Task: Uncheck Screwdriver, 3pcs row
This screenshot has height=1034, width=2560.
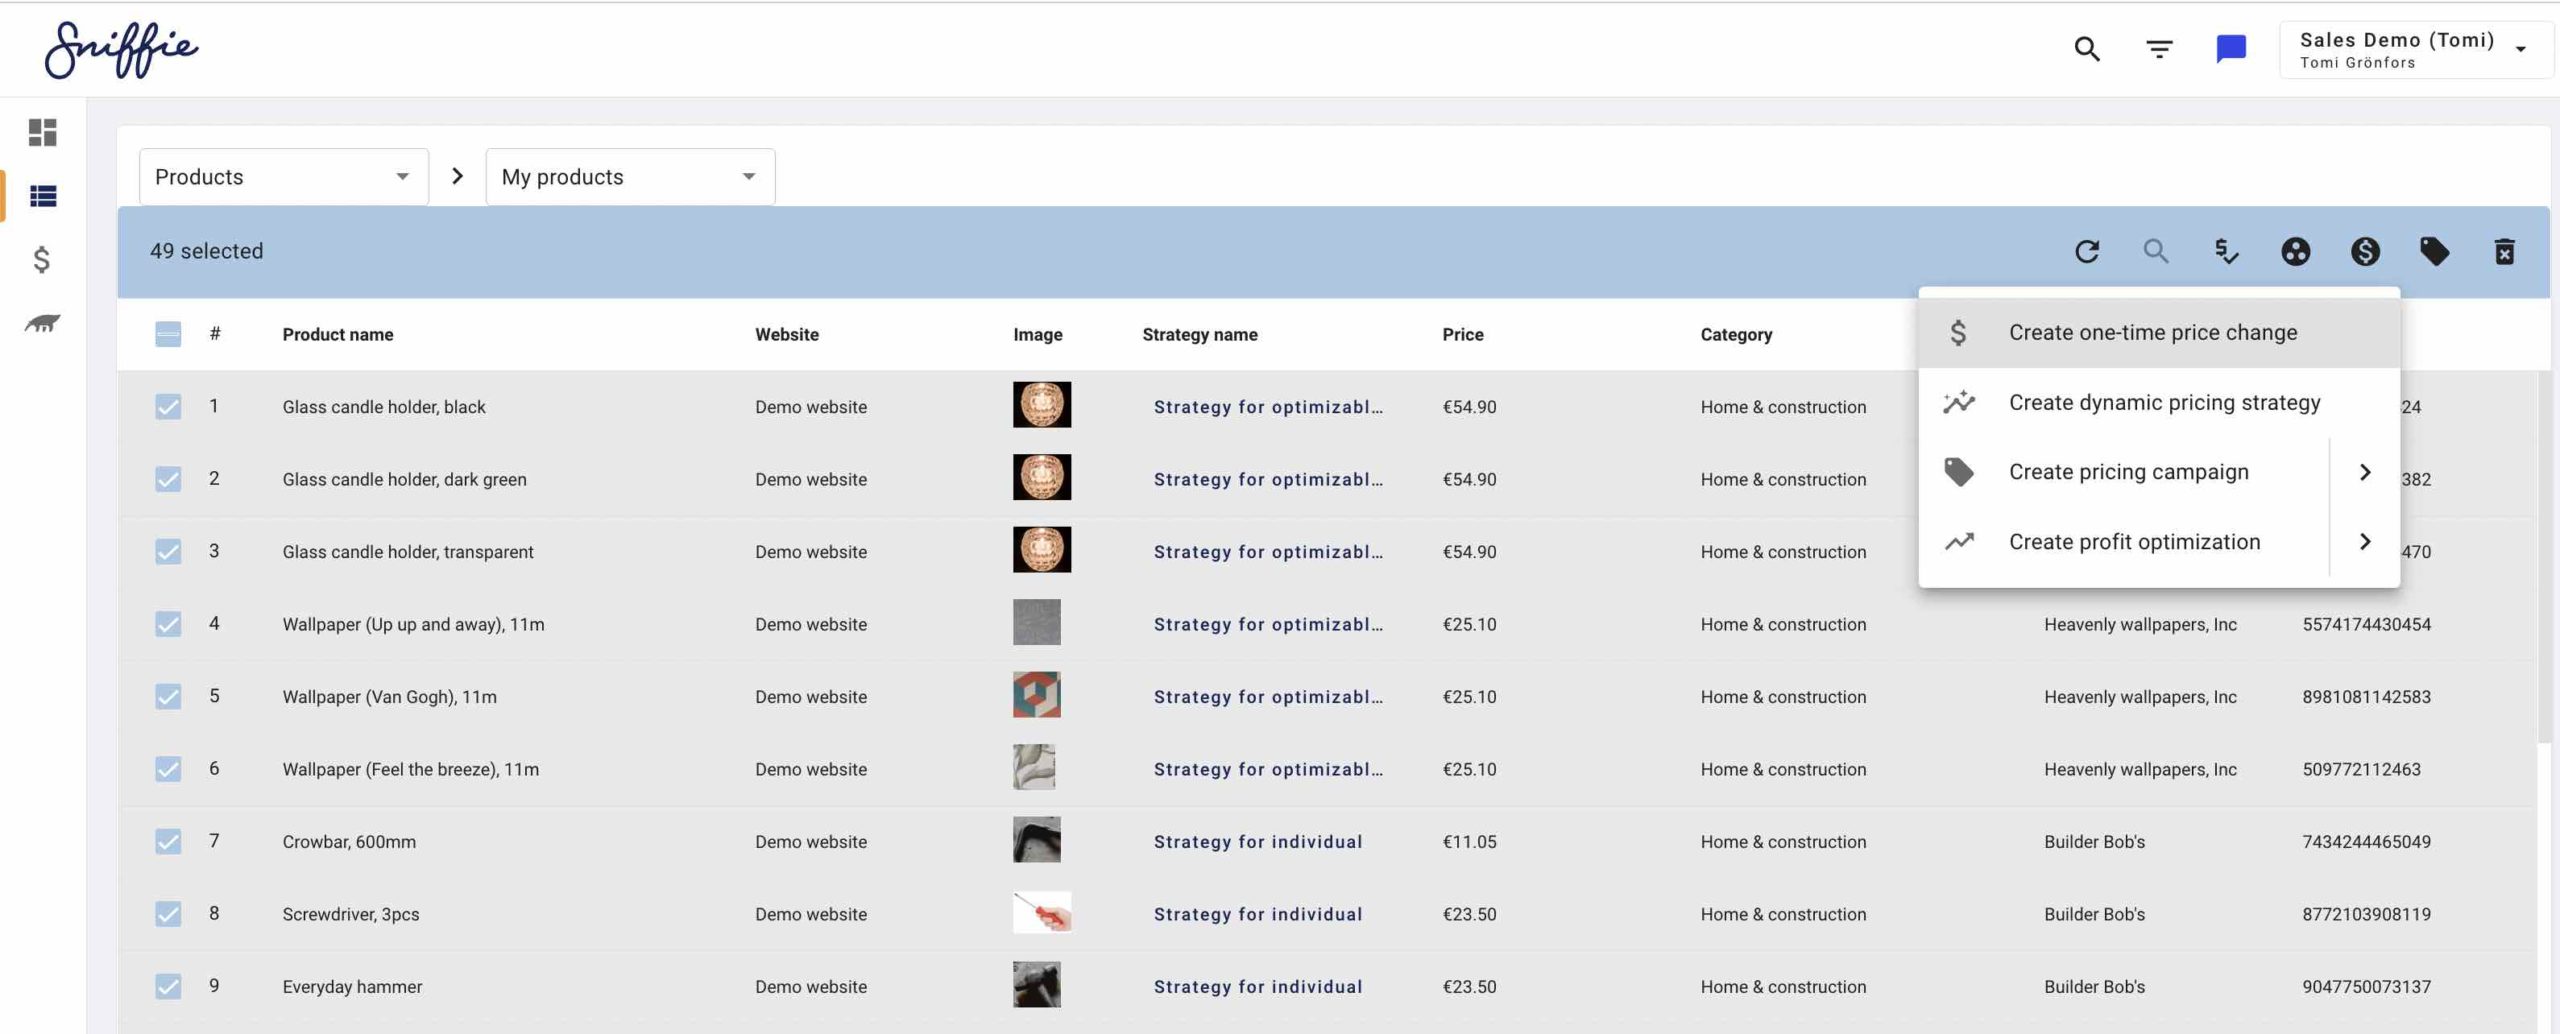Action: click(168, 914)
